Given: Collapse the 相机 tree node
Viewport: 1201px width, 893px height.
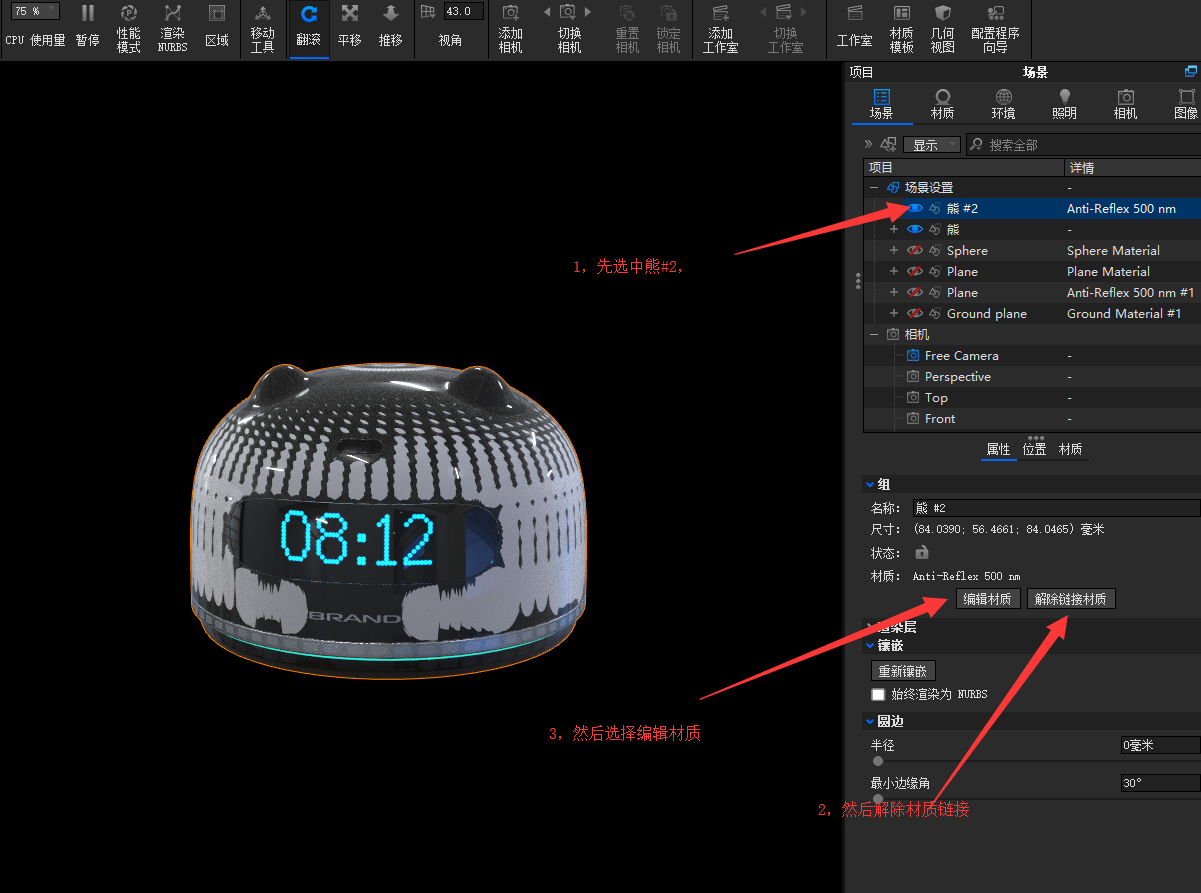Looking at the screenshot, I should [x=874, y=335].
